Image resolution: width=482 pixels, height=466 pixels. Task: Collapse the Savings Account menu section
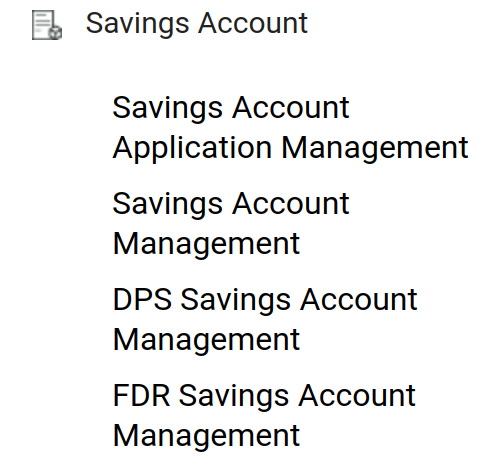point(197,23)
